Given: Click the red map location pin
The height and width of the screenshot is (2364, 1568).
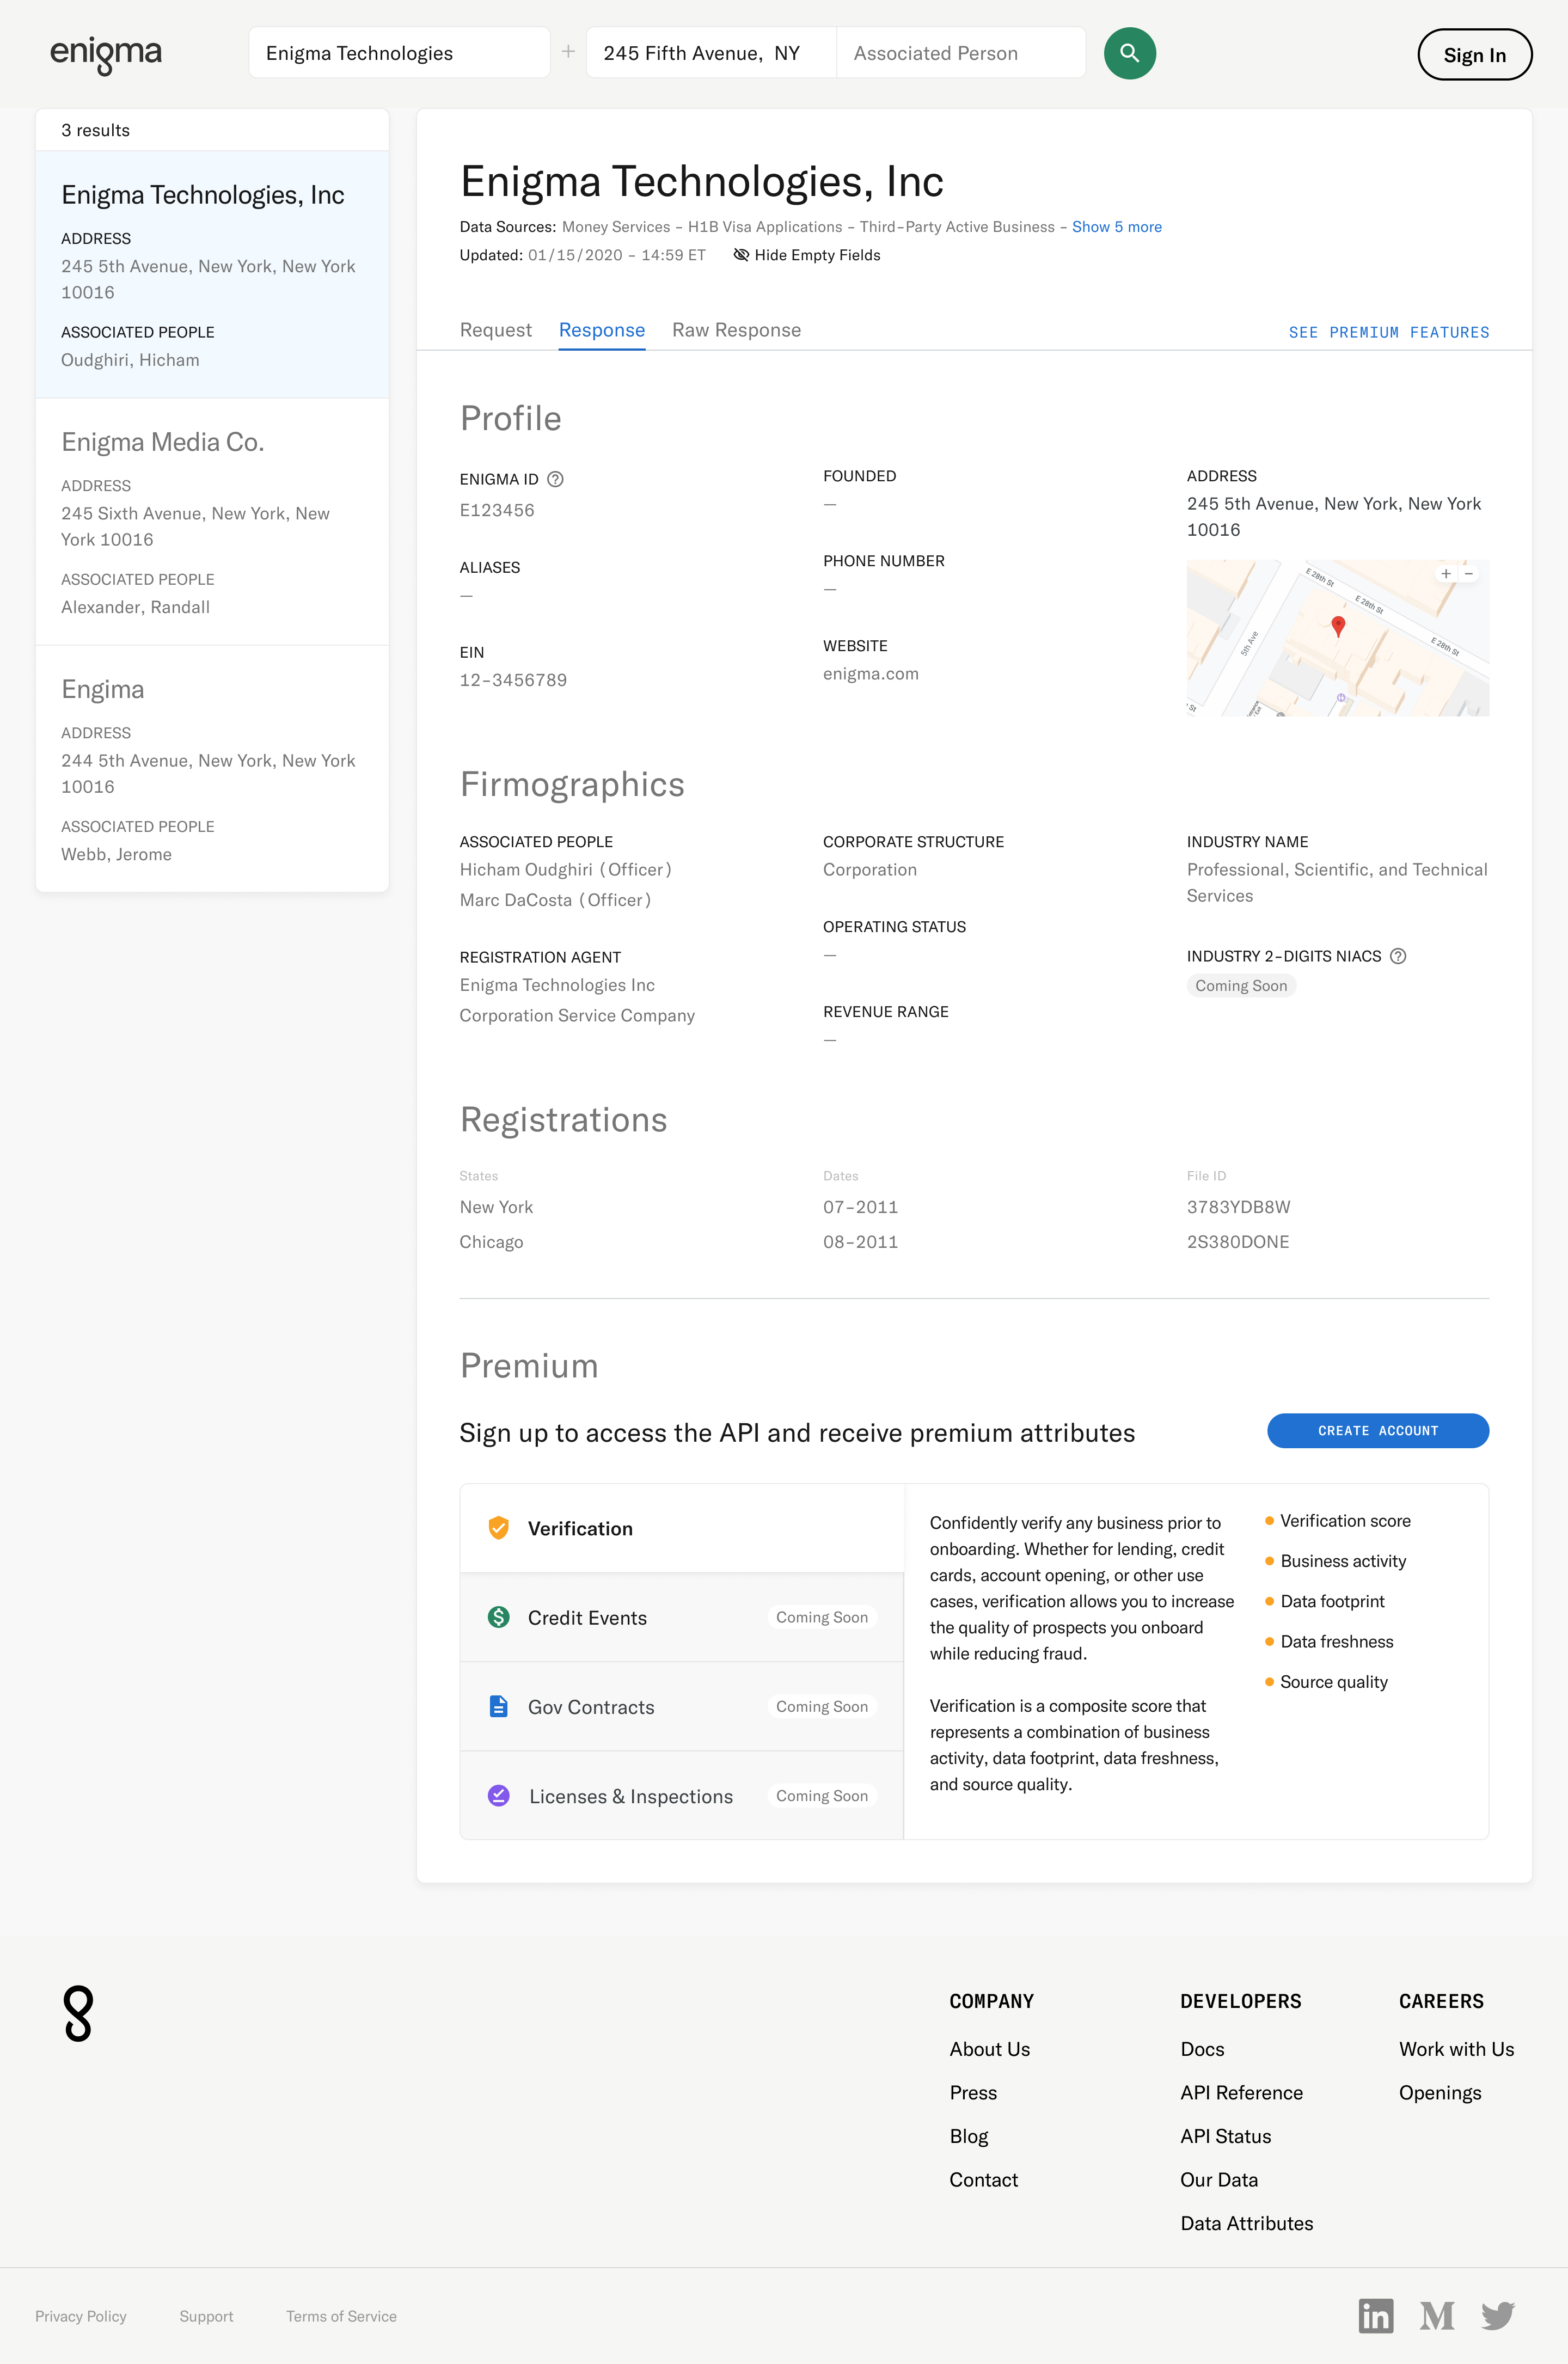Looking at the screenshot, I should (x=1338, y=626).
